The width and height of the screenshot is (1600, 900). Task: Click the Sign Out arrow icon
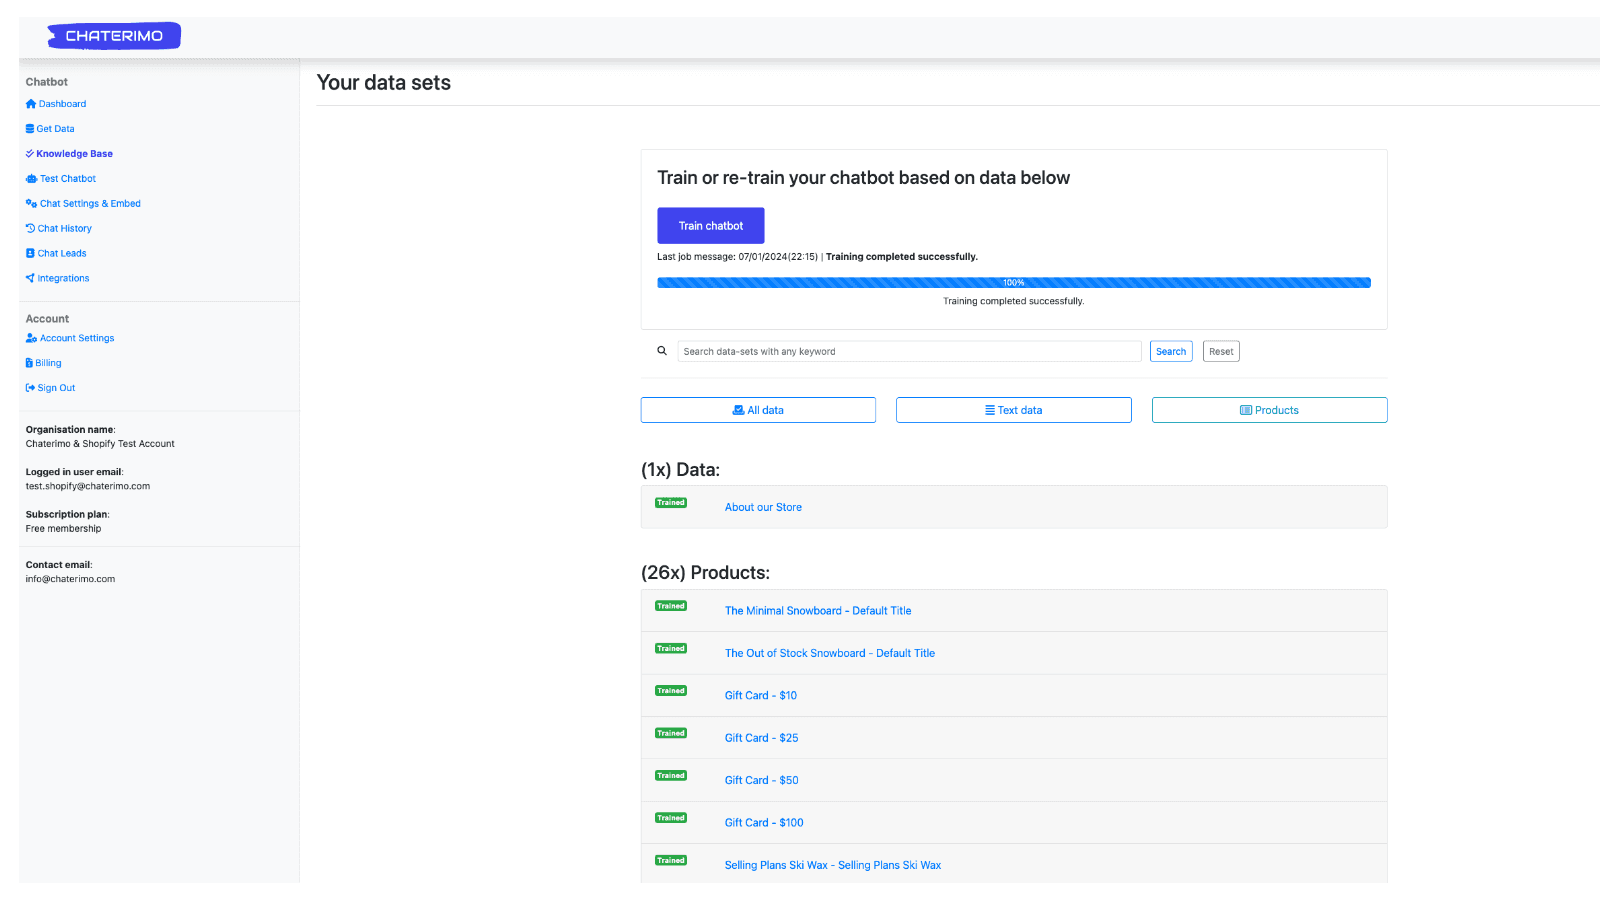coord(30,388)
